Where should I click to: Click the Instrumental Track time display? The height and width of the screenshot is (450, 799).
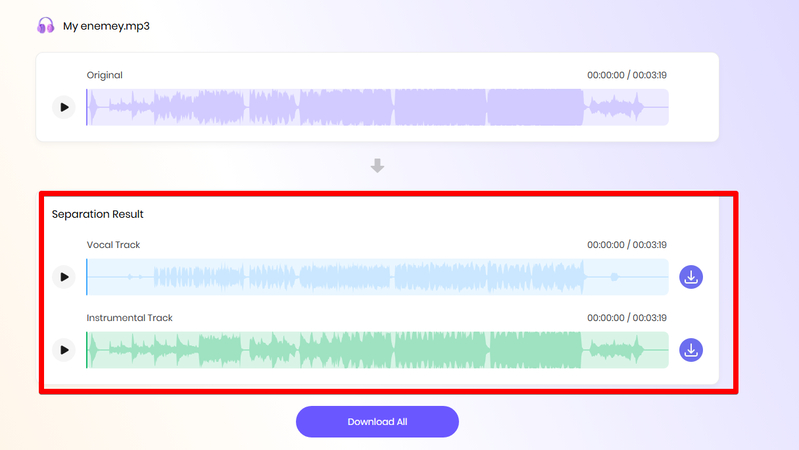pos(627,318)
